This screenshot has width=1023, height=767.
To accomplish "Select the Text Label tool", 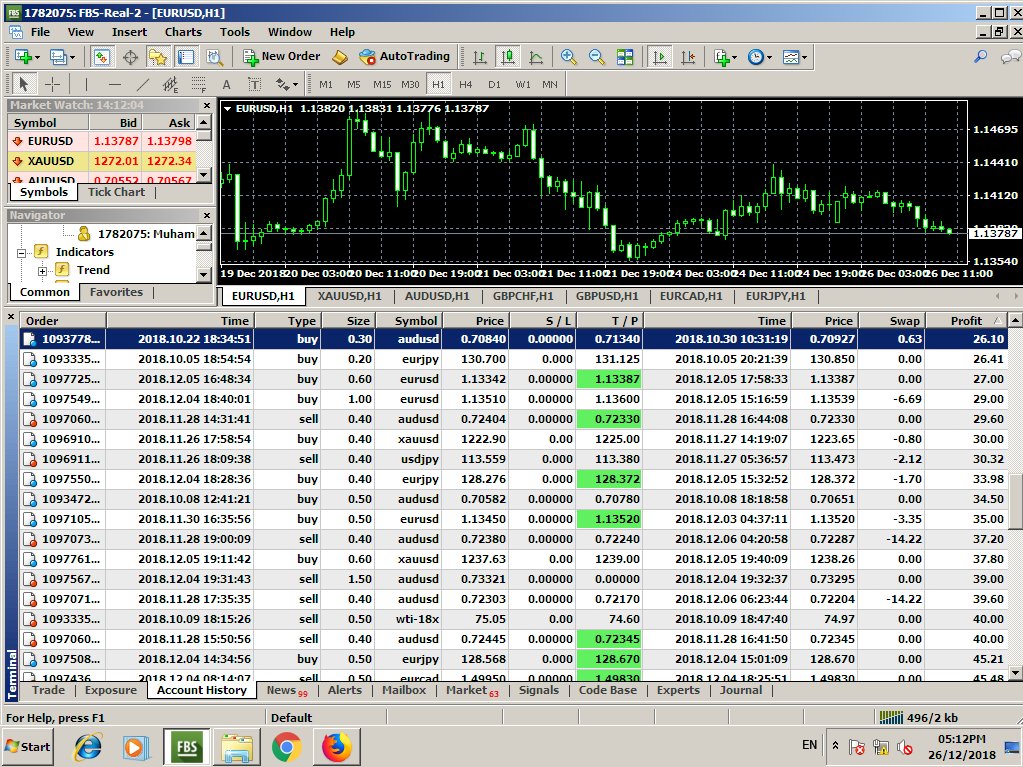I will pos(254,84).
